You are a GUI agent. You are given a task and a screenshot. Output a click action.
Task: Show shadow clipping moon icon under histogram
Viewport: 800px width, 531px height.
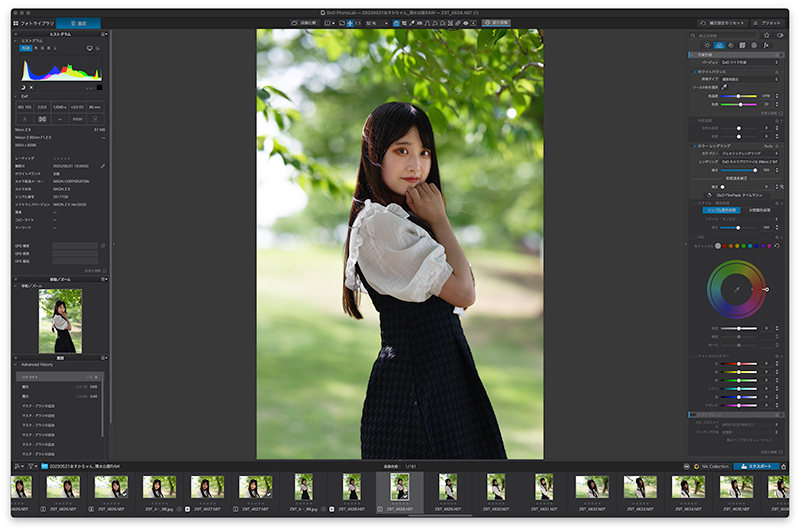[x=23, y=87]
